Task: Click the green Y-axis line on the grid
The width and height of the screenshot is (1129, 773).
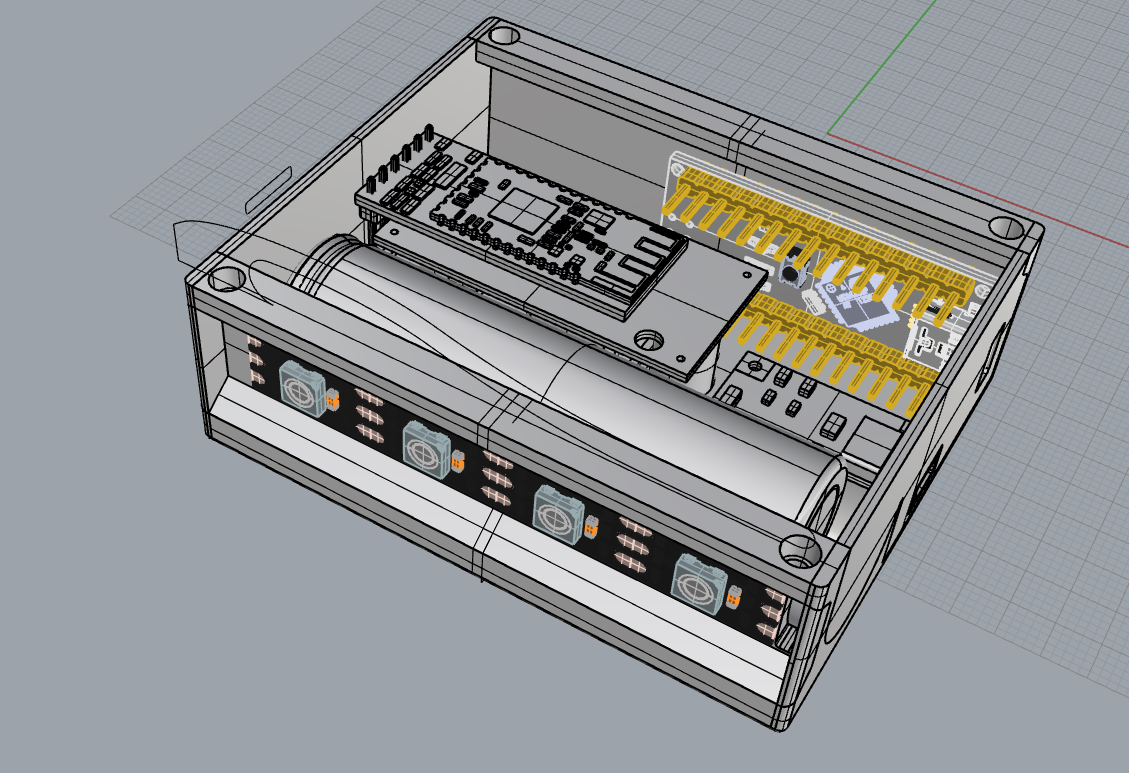Action: pyautogui.click(x=882, y=68)
